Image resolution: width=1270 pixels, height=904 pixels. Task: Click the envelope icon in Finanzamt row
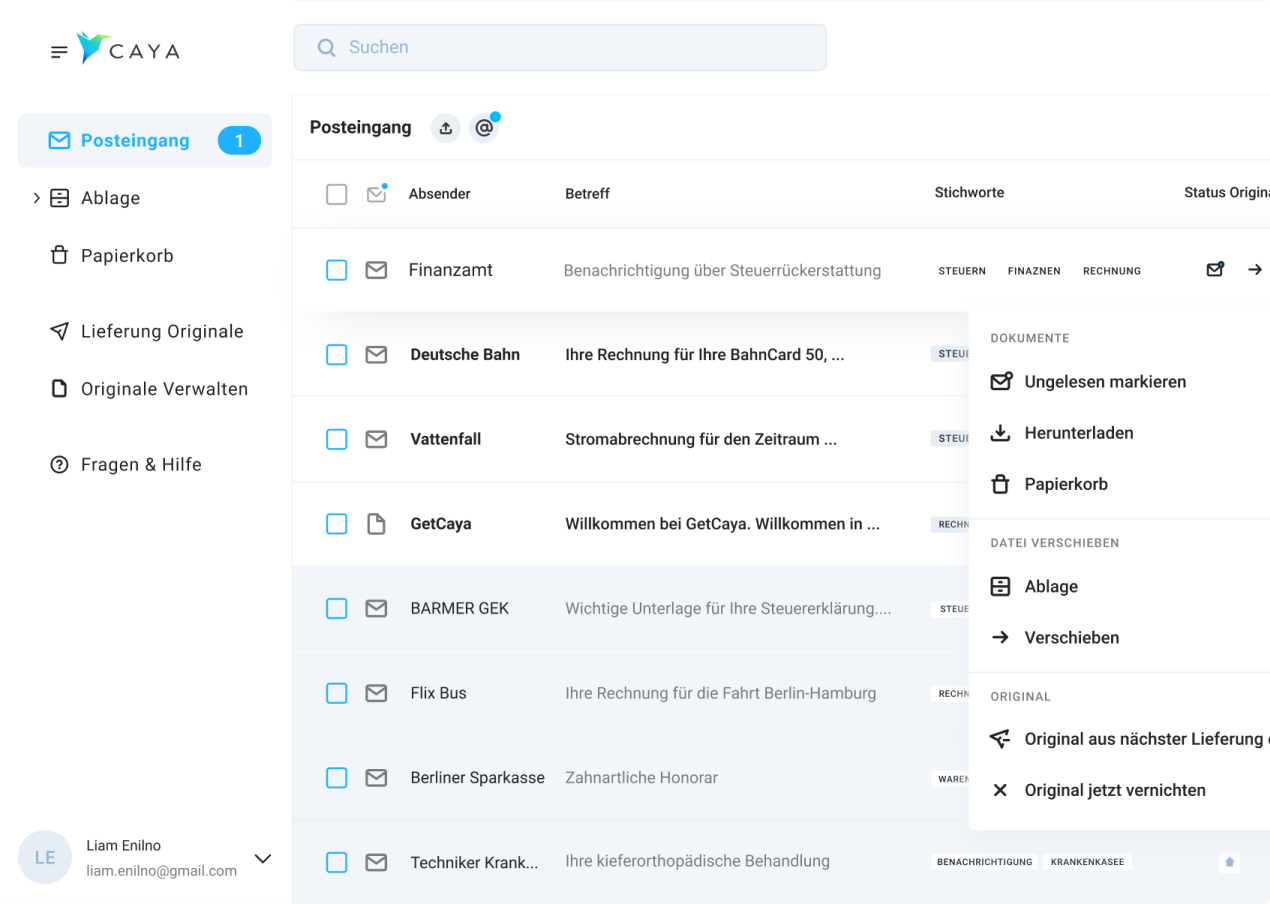376,270
